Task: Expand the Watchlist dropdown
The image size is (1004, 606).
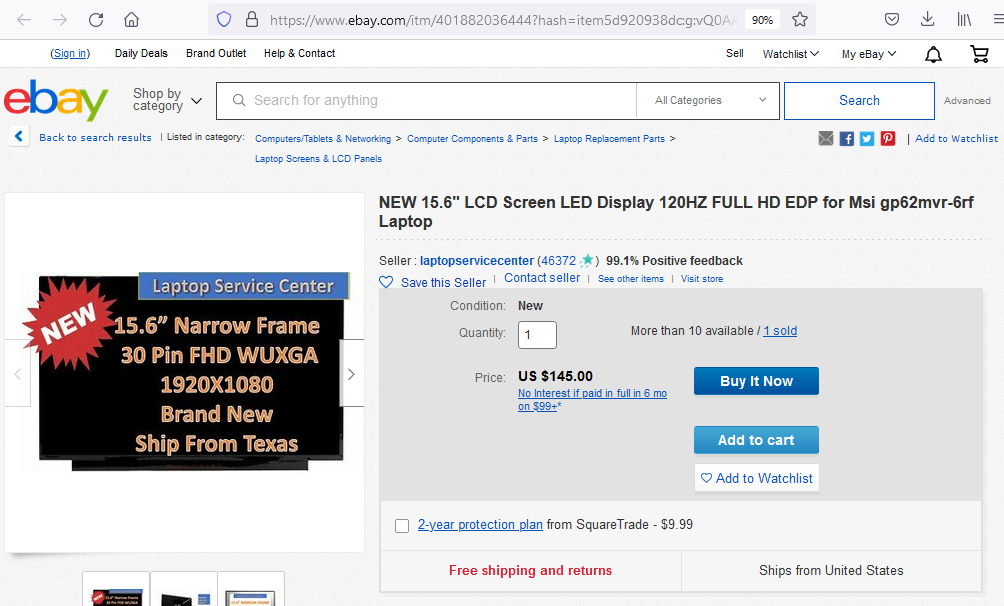Action: coord(791,54)
